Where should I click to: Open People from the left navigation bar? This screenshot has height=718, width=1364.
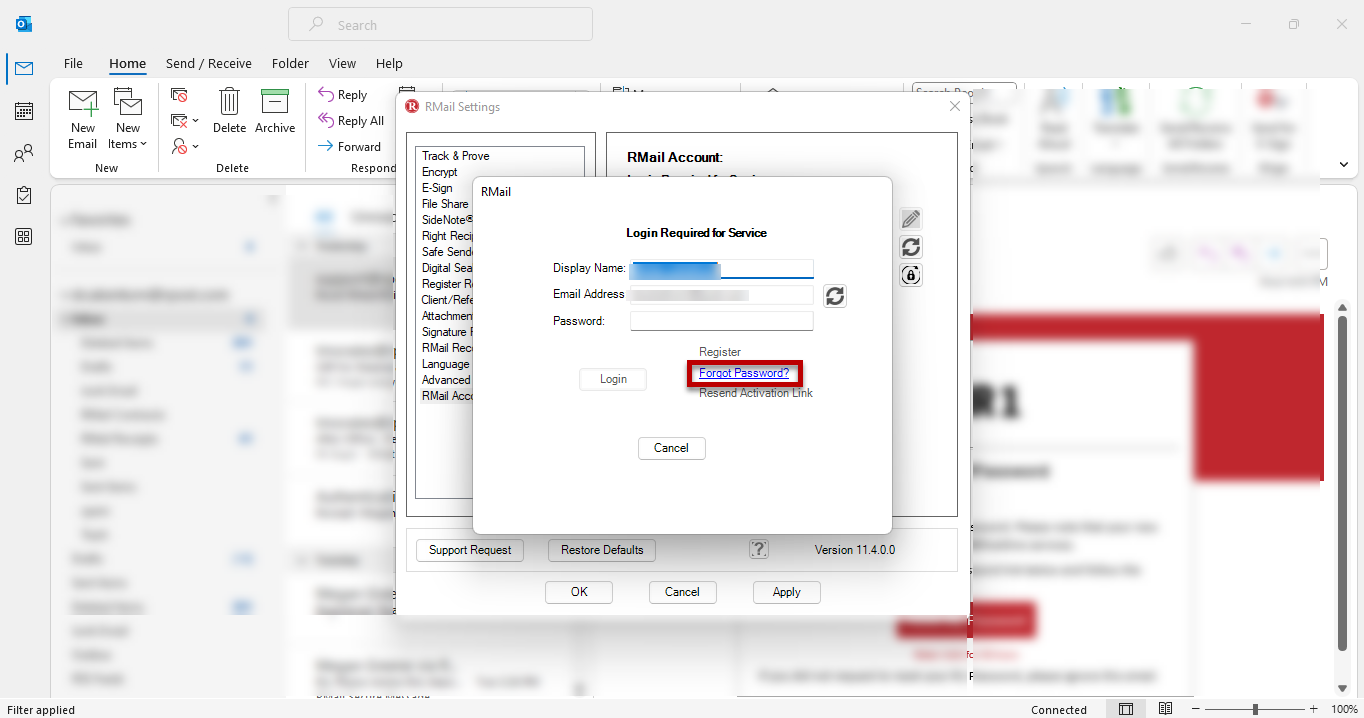[24, 153]
